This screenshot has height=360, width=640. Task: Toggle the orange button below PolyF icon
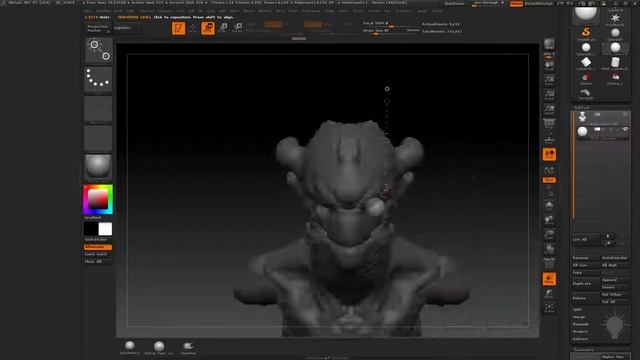[x=549, y=279]
